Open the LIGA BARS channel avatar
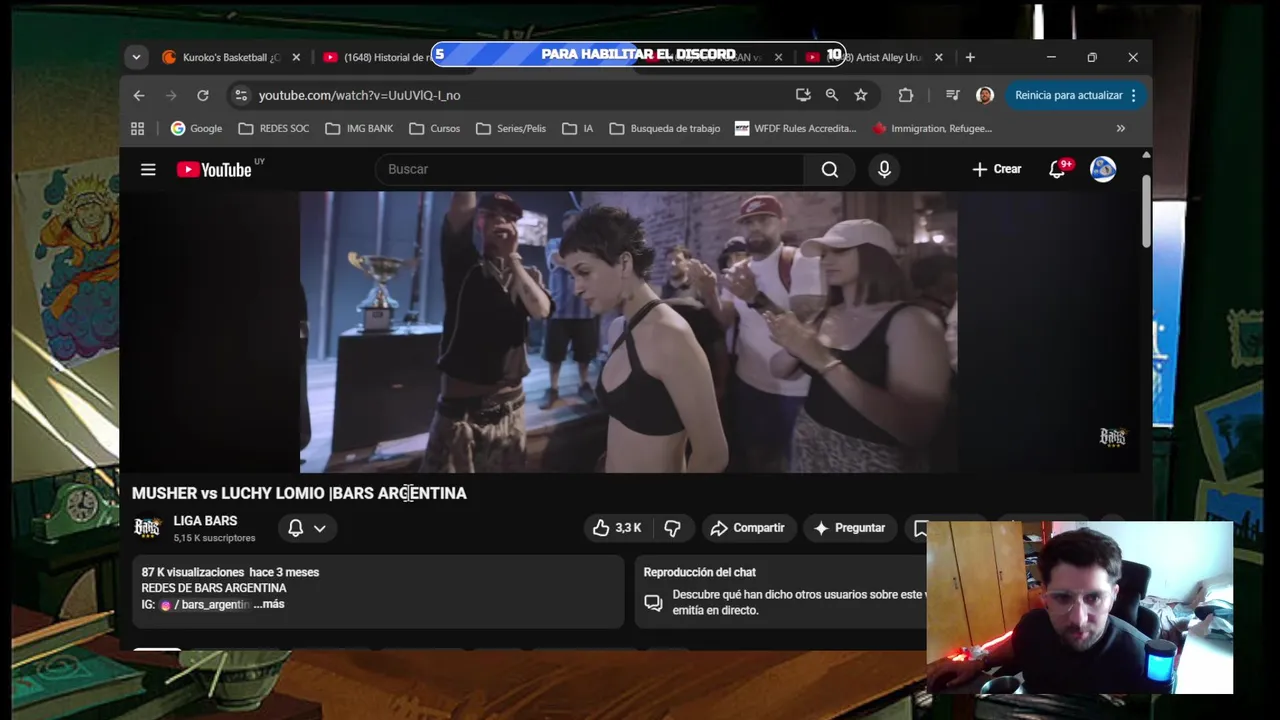The width and height of the screenshot is (1280, 720). 148,527
